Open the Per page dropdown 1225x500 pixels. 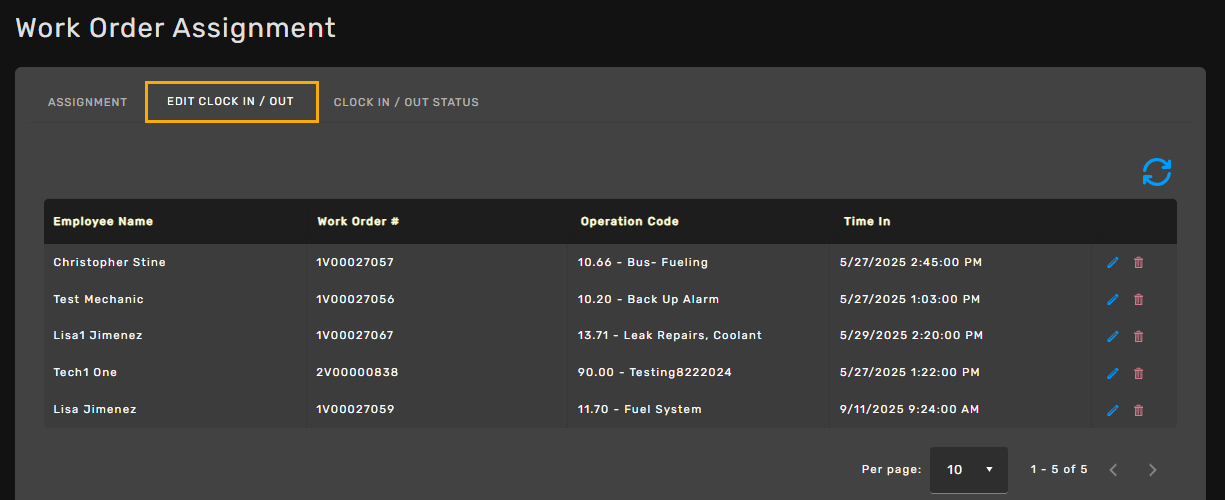pyautogui.click(x=968, y=469)
